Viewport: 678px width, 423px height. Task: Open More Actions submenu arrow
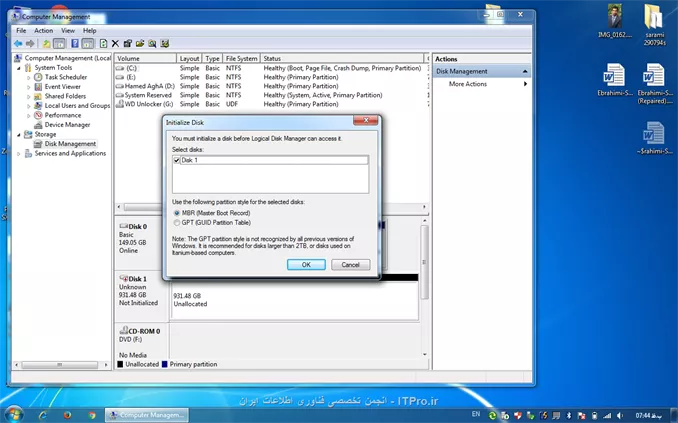click(525, 84)
